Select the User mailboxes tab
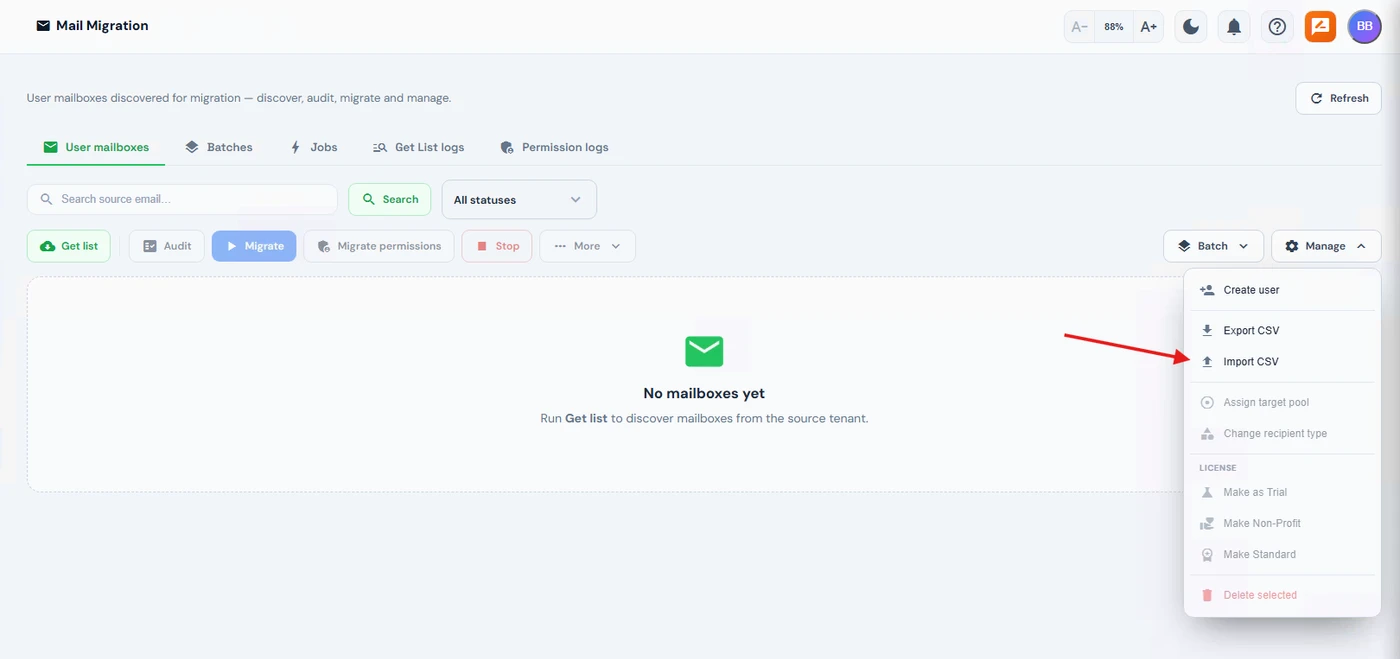The image size is (1400, 659). [96, 147]
